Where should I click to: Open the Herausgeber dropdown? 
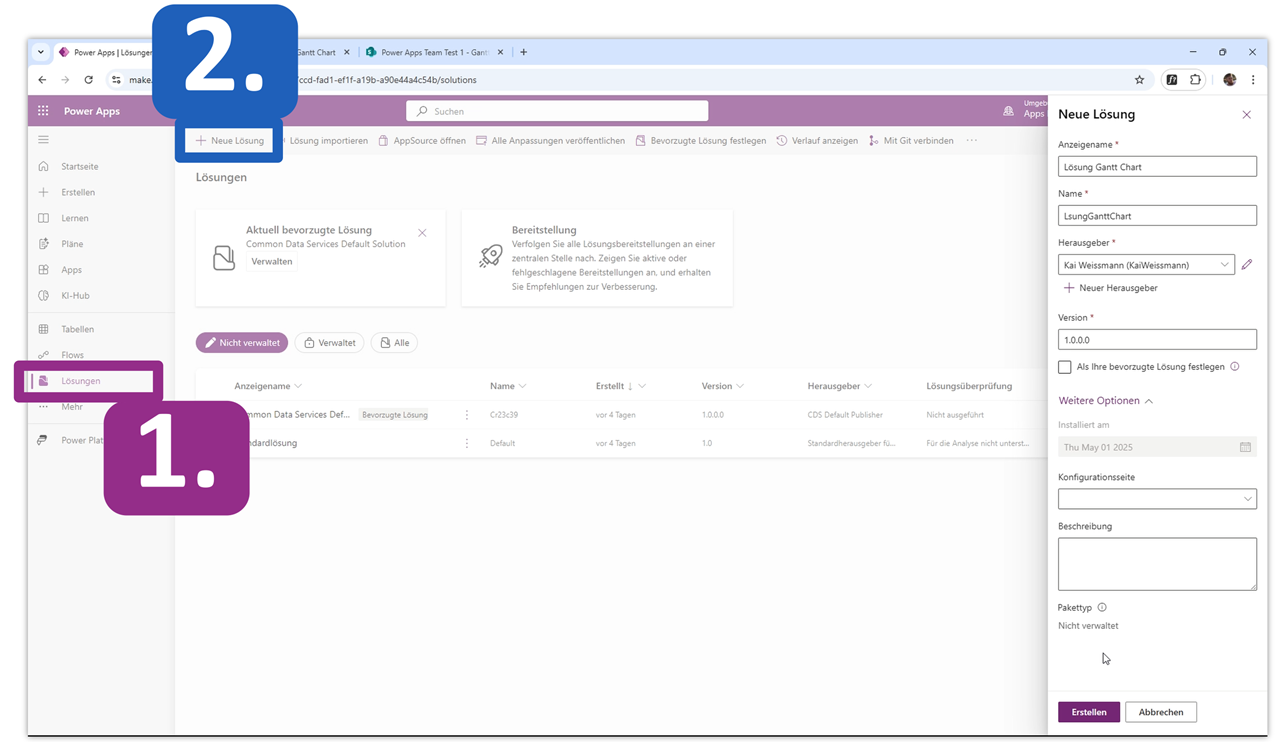click(1146, 265)
